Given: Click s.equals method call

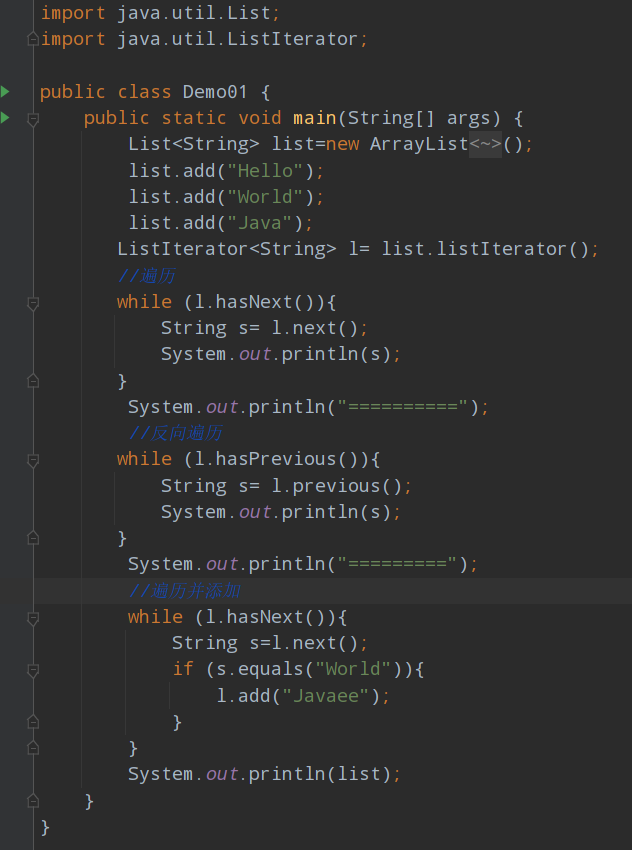Looking at the screenshot, I should tap(260, 669).
